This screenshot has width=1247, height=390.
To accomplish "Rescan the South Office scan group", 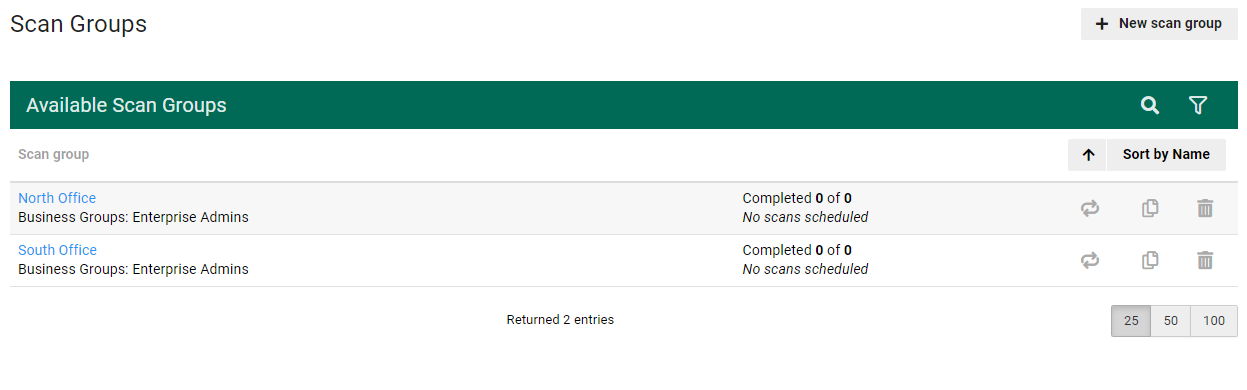I will click(1090, 260).
